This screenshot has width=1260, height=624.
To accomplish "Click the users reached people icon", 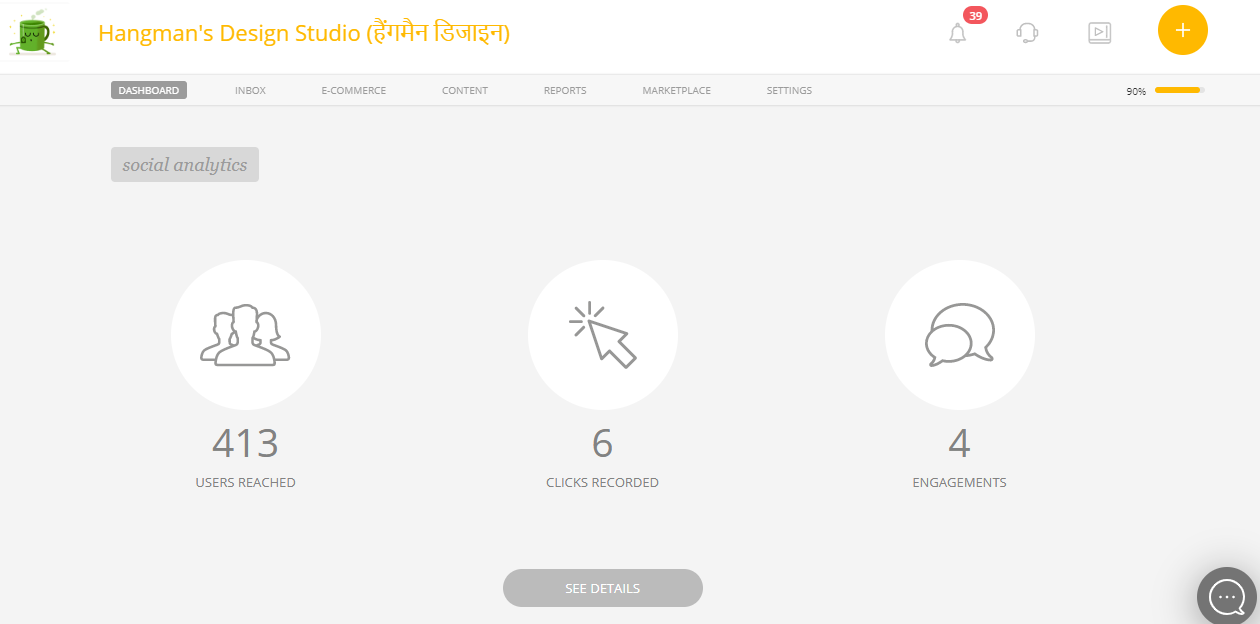I will coord(246,335).
